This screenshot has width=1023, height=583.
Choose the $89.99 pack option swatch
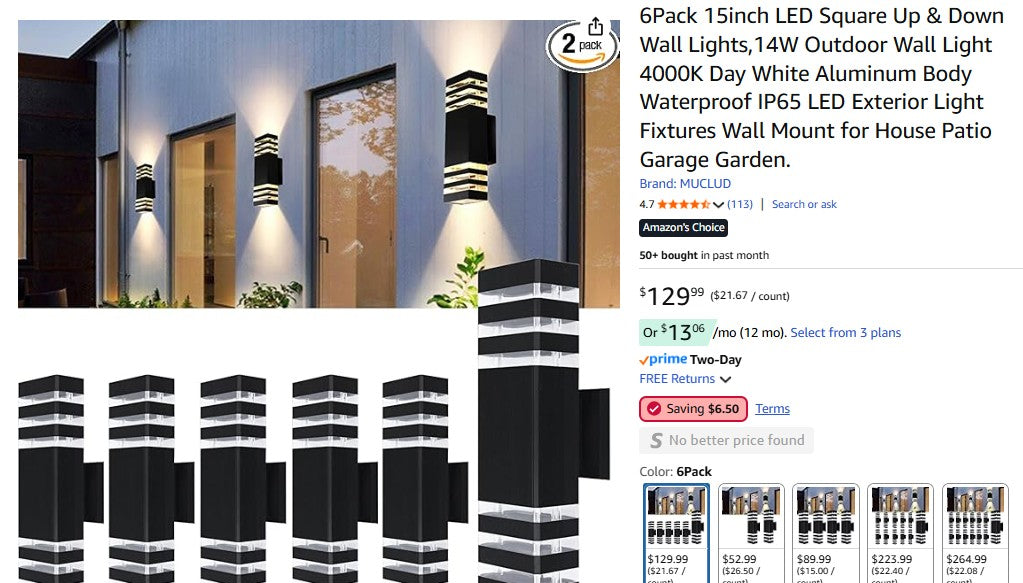pos(825,533)
